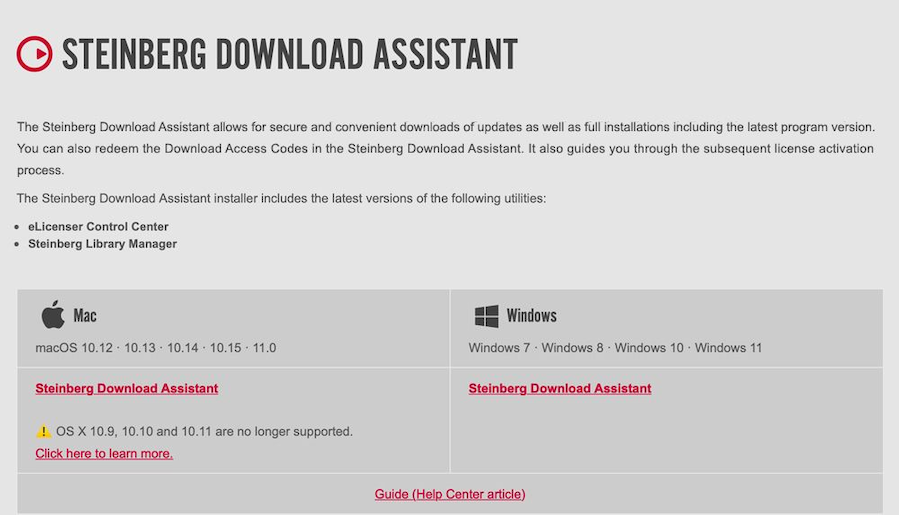Viewport: 900px width, 515px height.
Task: Click the Apple logo in Mac section
Action: click(53, 315)
